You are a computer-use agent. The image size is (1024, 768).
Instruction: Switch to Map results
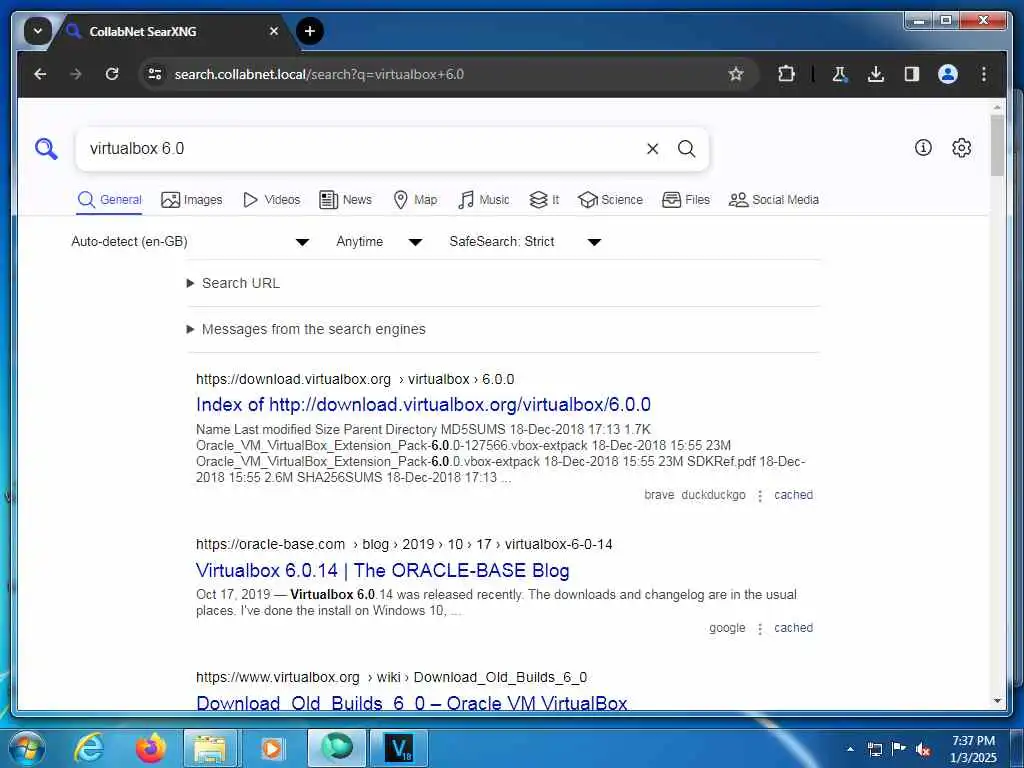[x=415, y=200]
